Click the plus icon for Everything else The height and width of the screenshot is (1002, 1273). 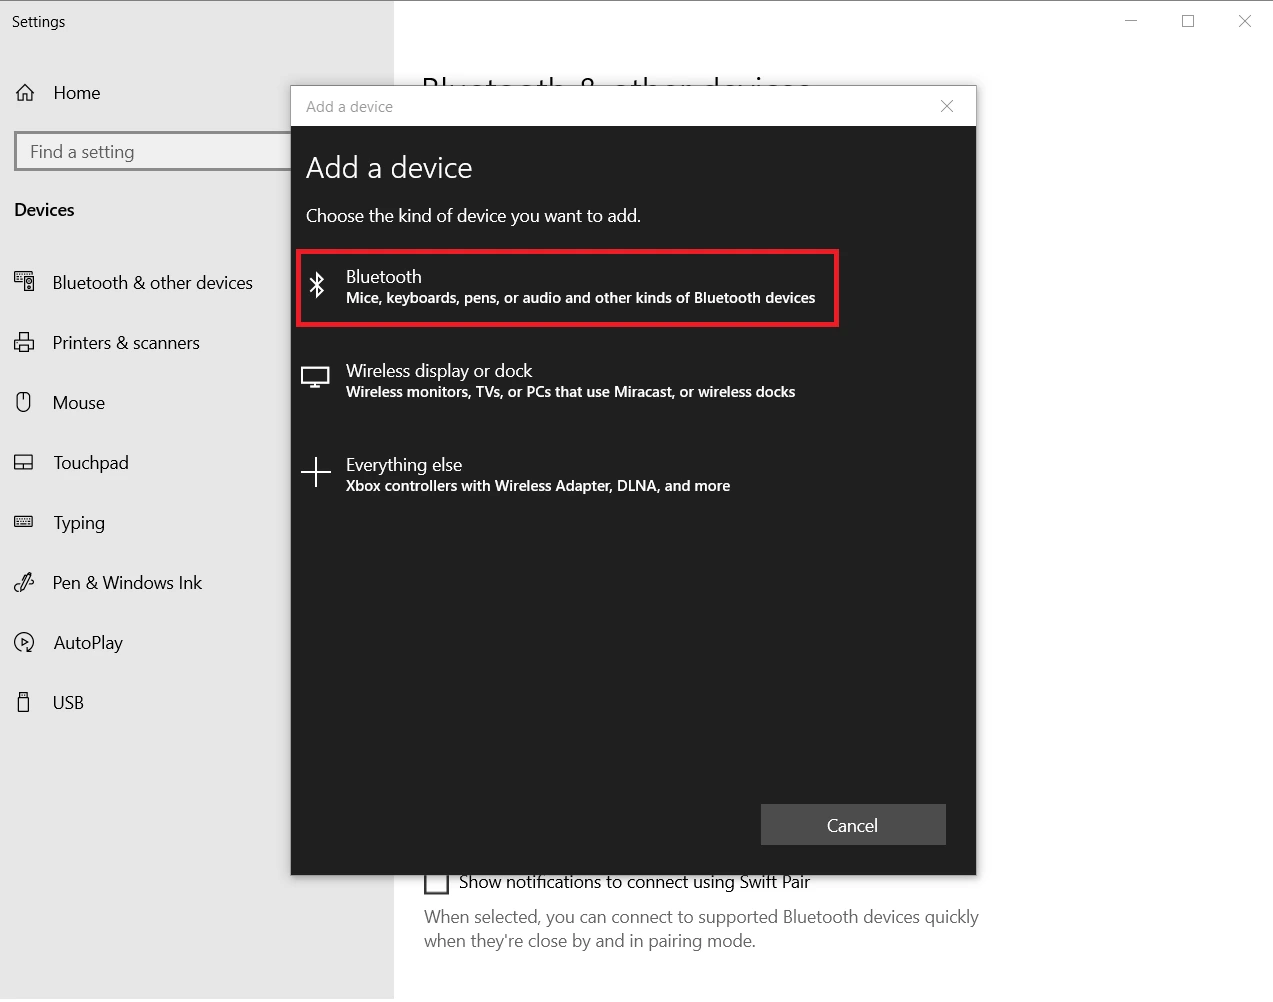pos(316,472)
